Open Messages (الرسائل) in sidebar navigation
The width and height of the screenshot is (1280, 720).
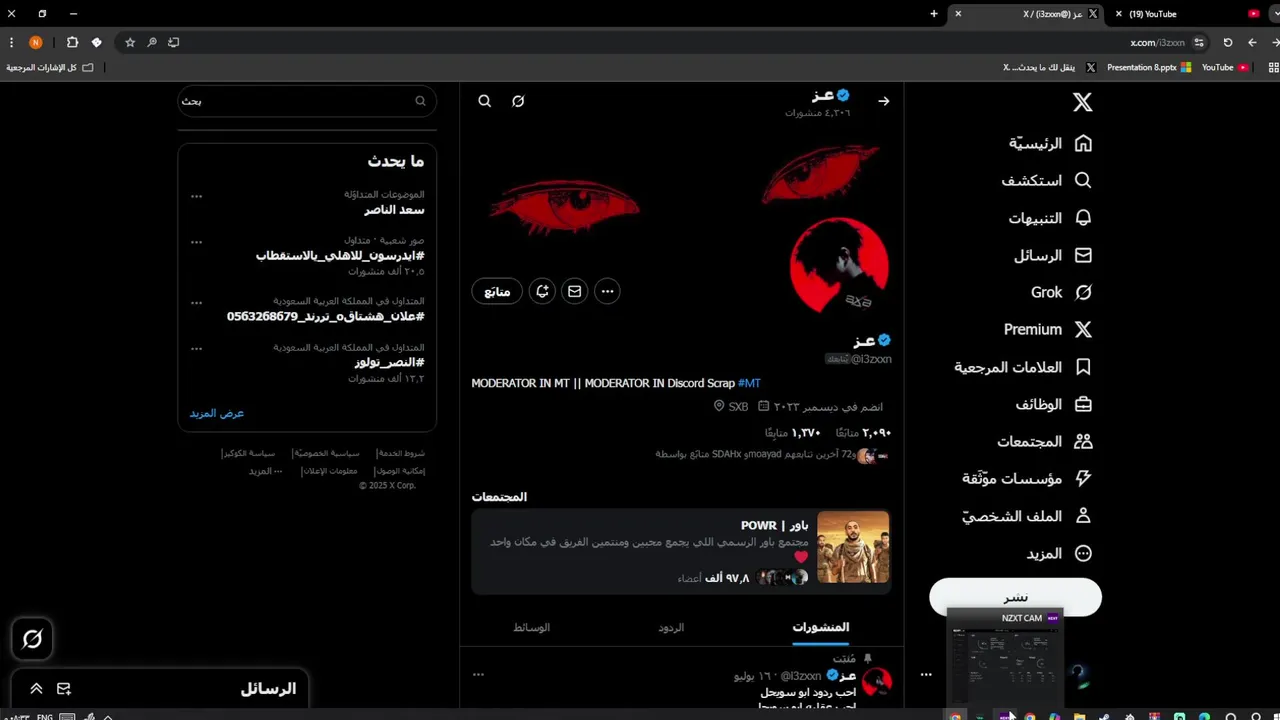(1053, 255)
